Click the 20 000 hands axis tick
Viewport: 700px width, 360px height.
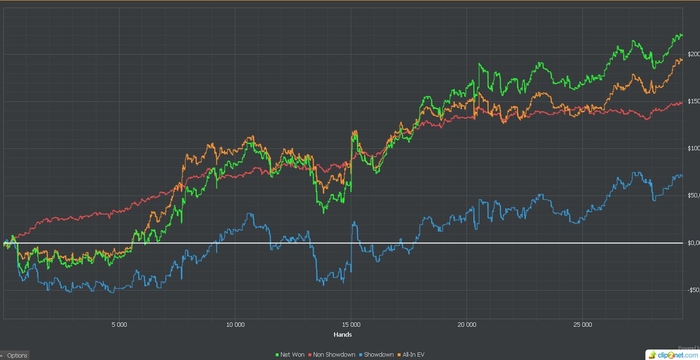click(x=467, y=325)
